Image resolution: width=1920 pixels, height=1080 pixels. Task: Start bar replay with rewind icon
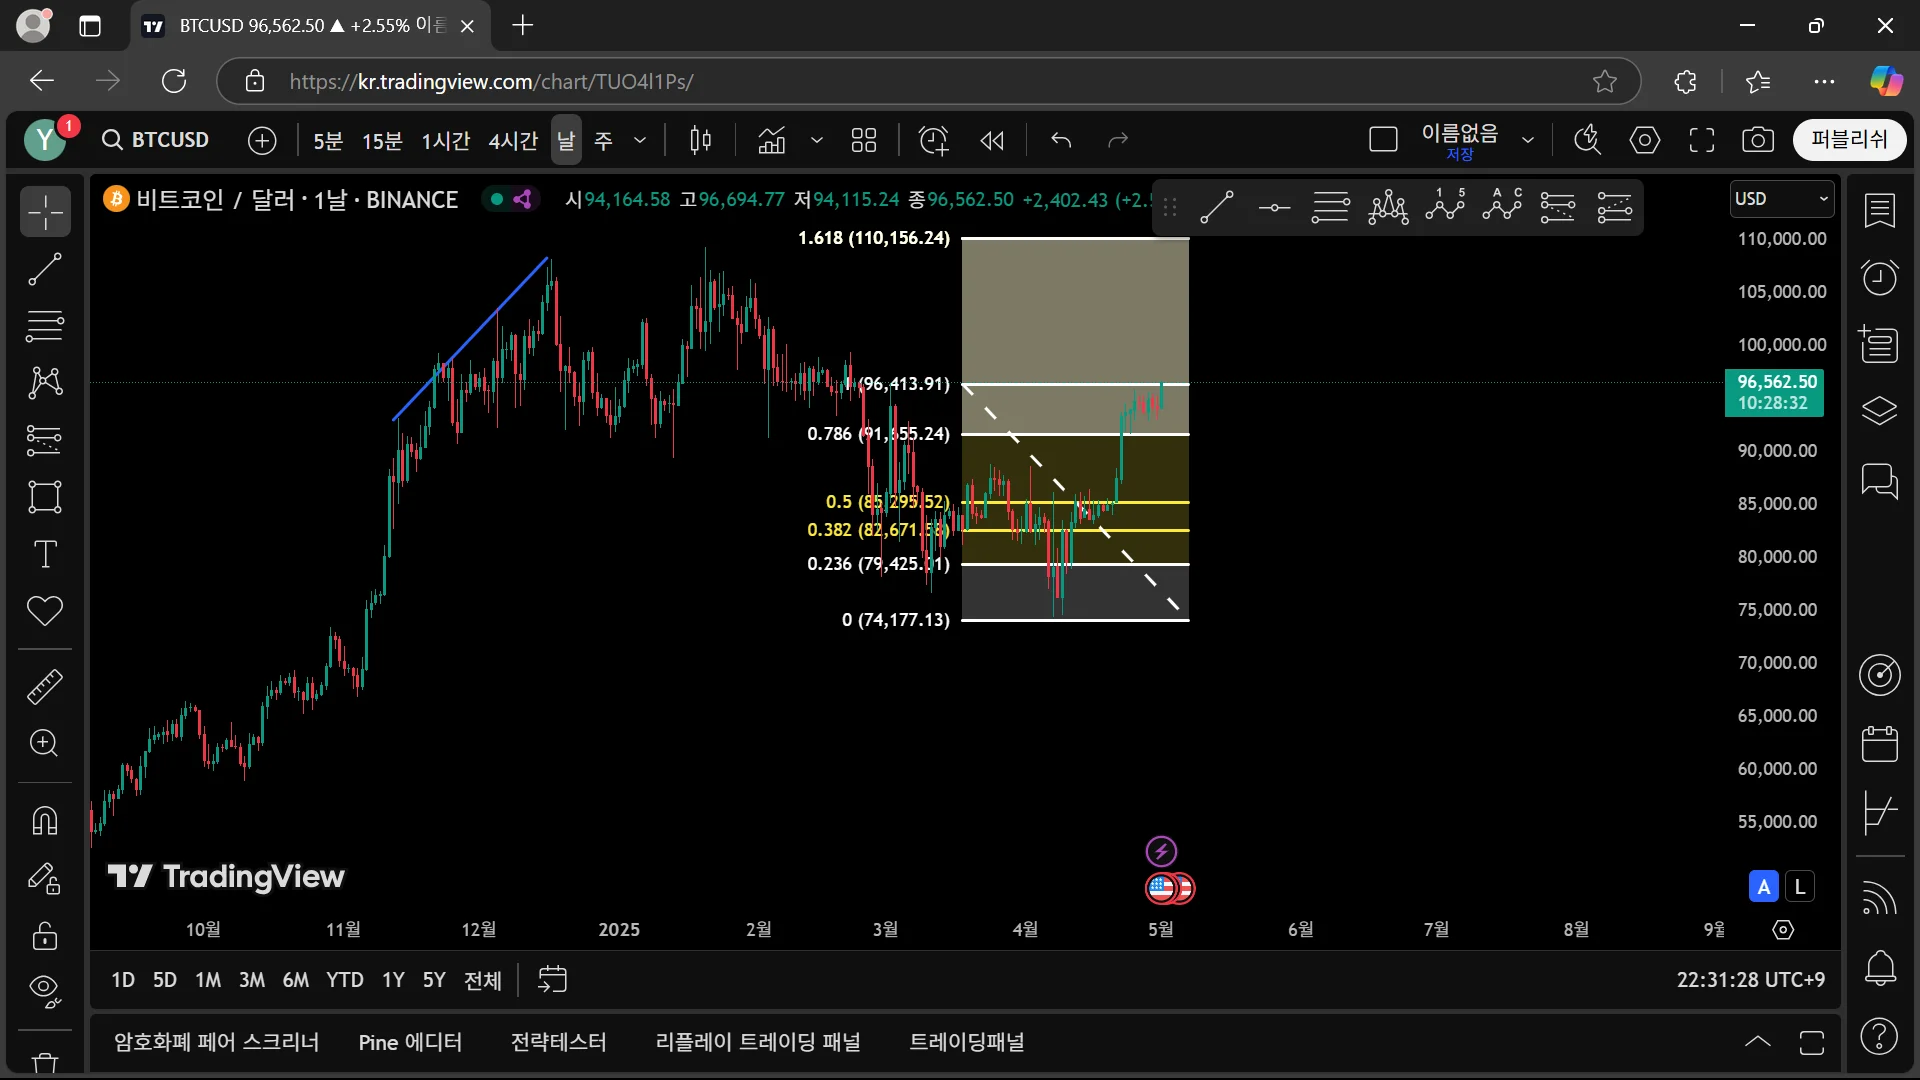[991, 141]
